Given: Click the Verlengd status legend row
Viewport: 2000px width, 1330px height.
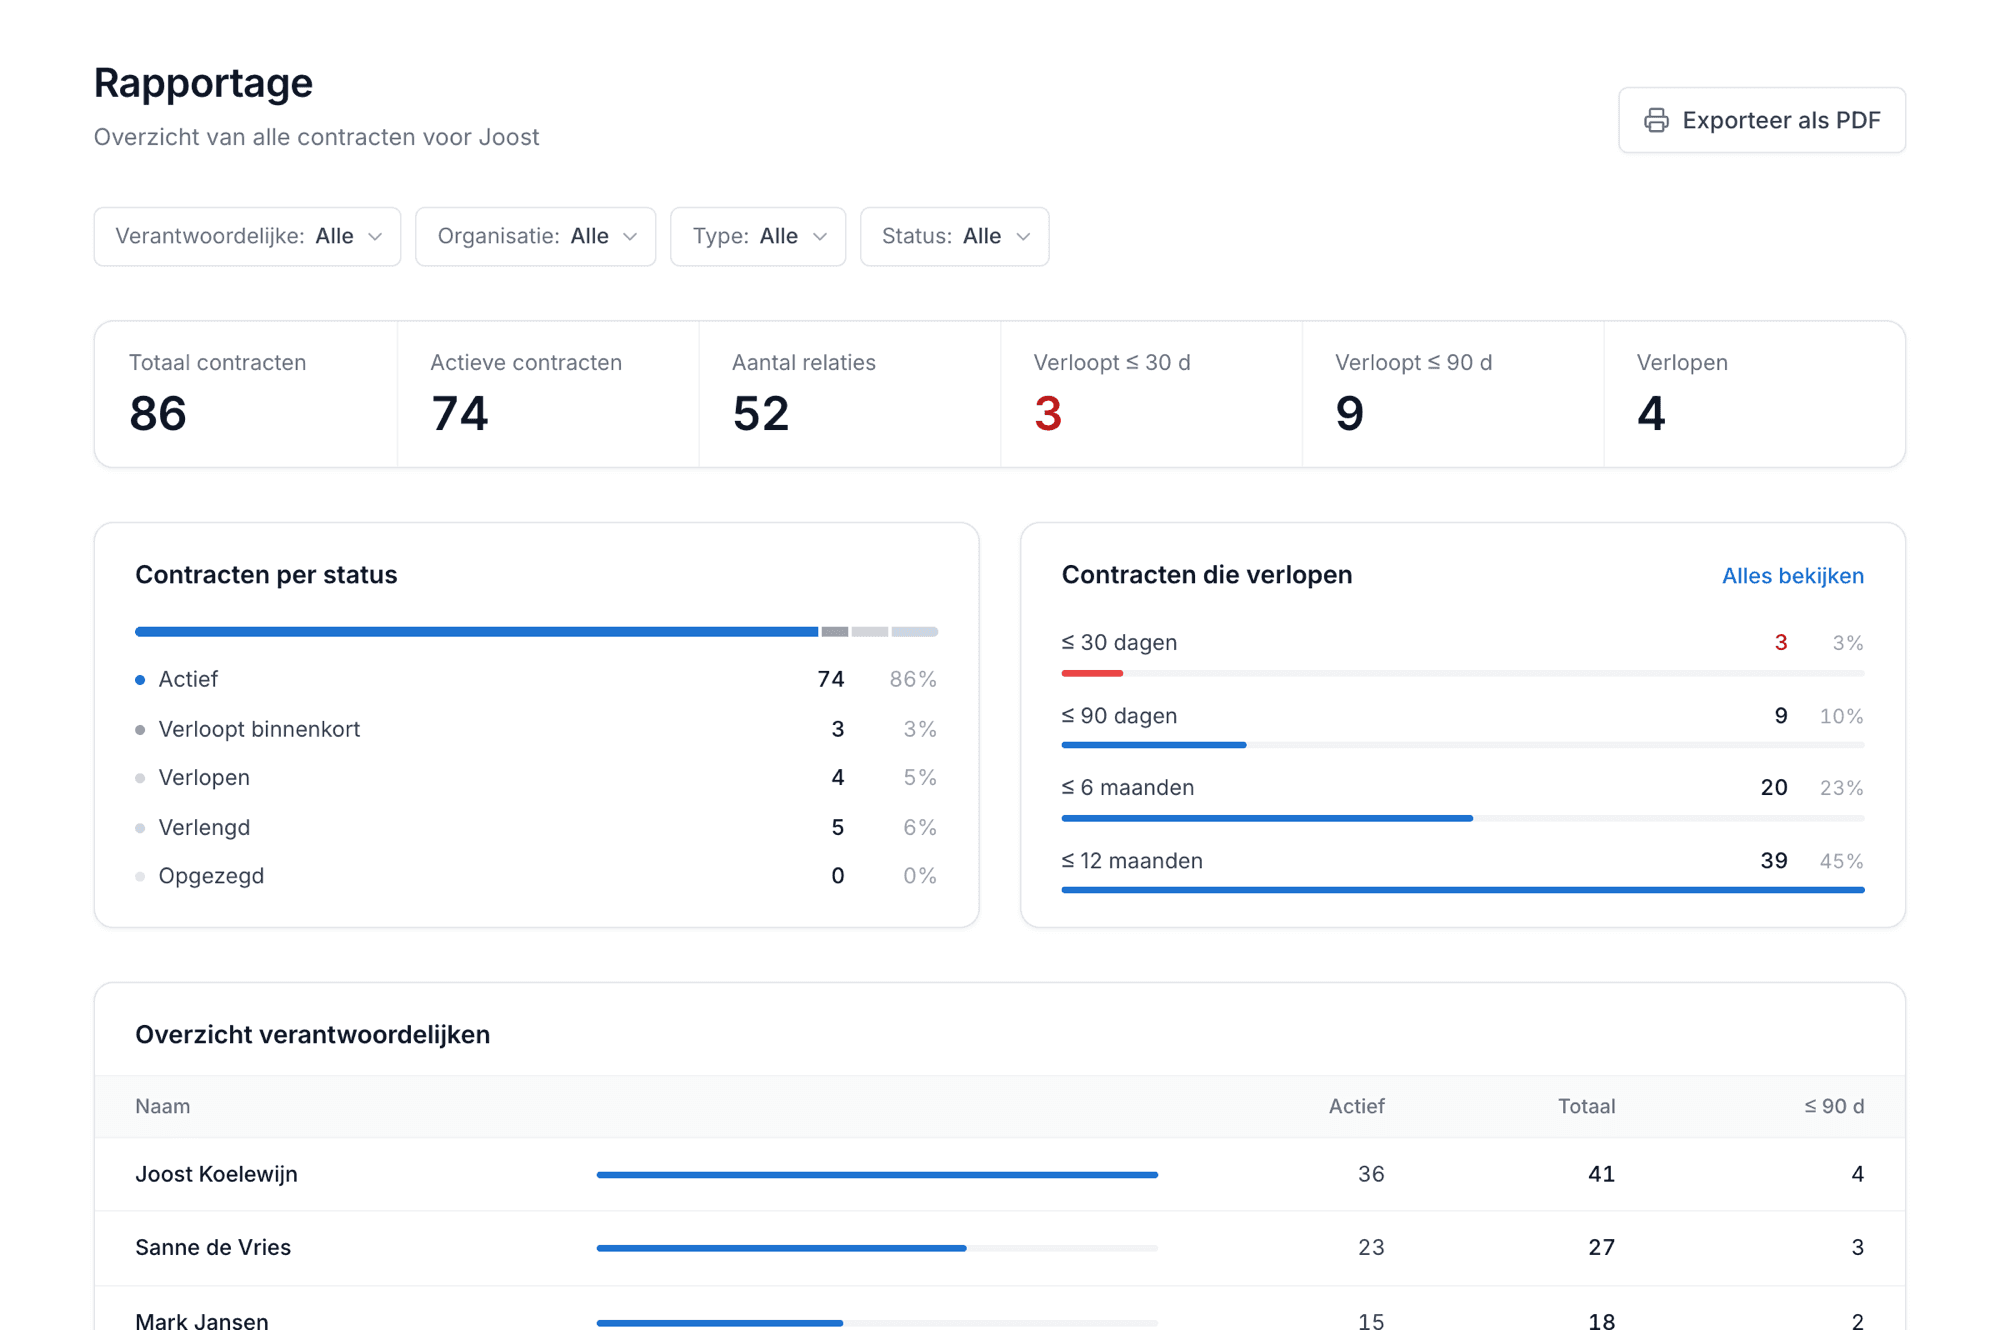Looking at the screenshot, I should (536, 827).
